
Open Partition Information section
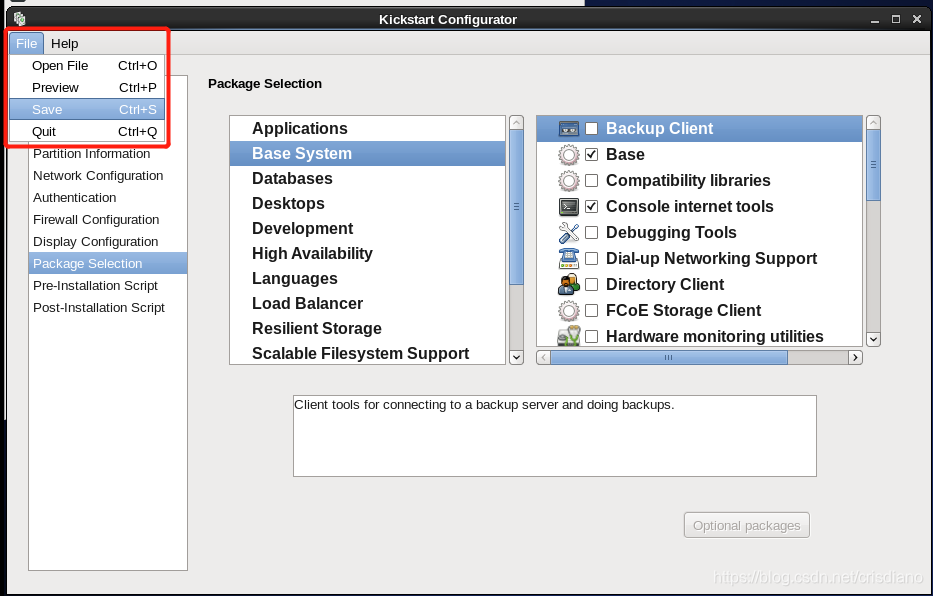click(108, 153)
